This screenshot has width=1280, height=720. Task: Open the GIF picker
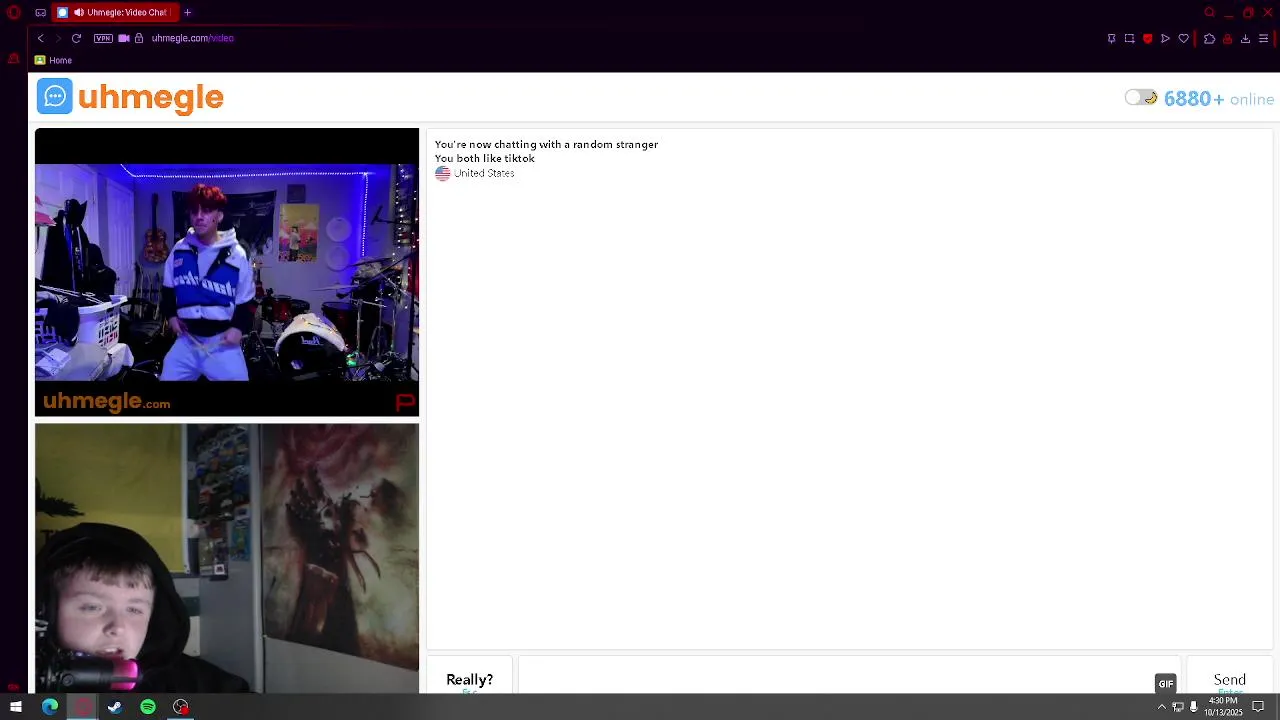[x=1166, y=684]
